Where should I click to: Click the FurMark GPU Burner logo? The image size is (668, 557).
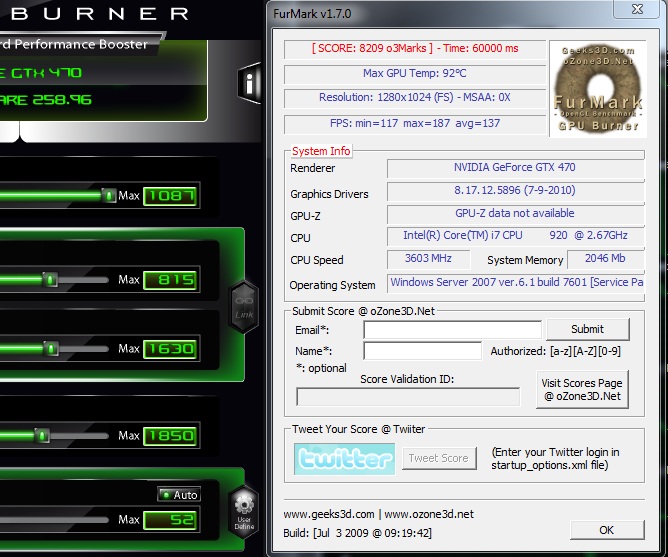(598, 89)
